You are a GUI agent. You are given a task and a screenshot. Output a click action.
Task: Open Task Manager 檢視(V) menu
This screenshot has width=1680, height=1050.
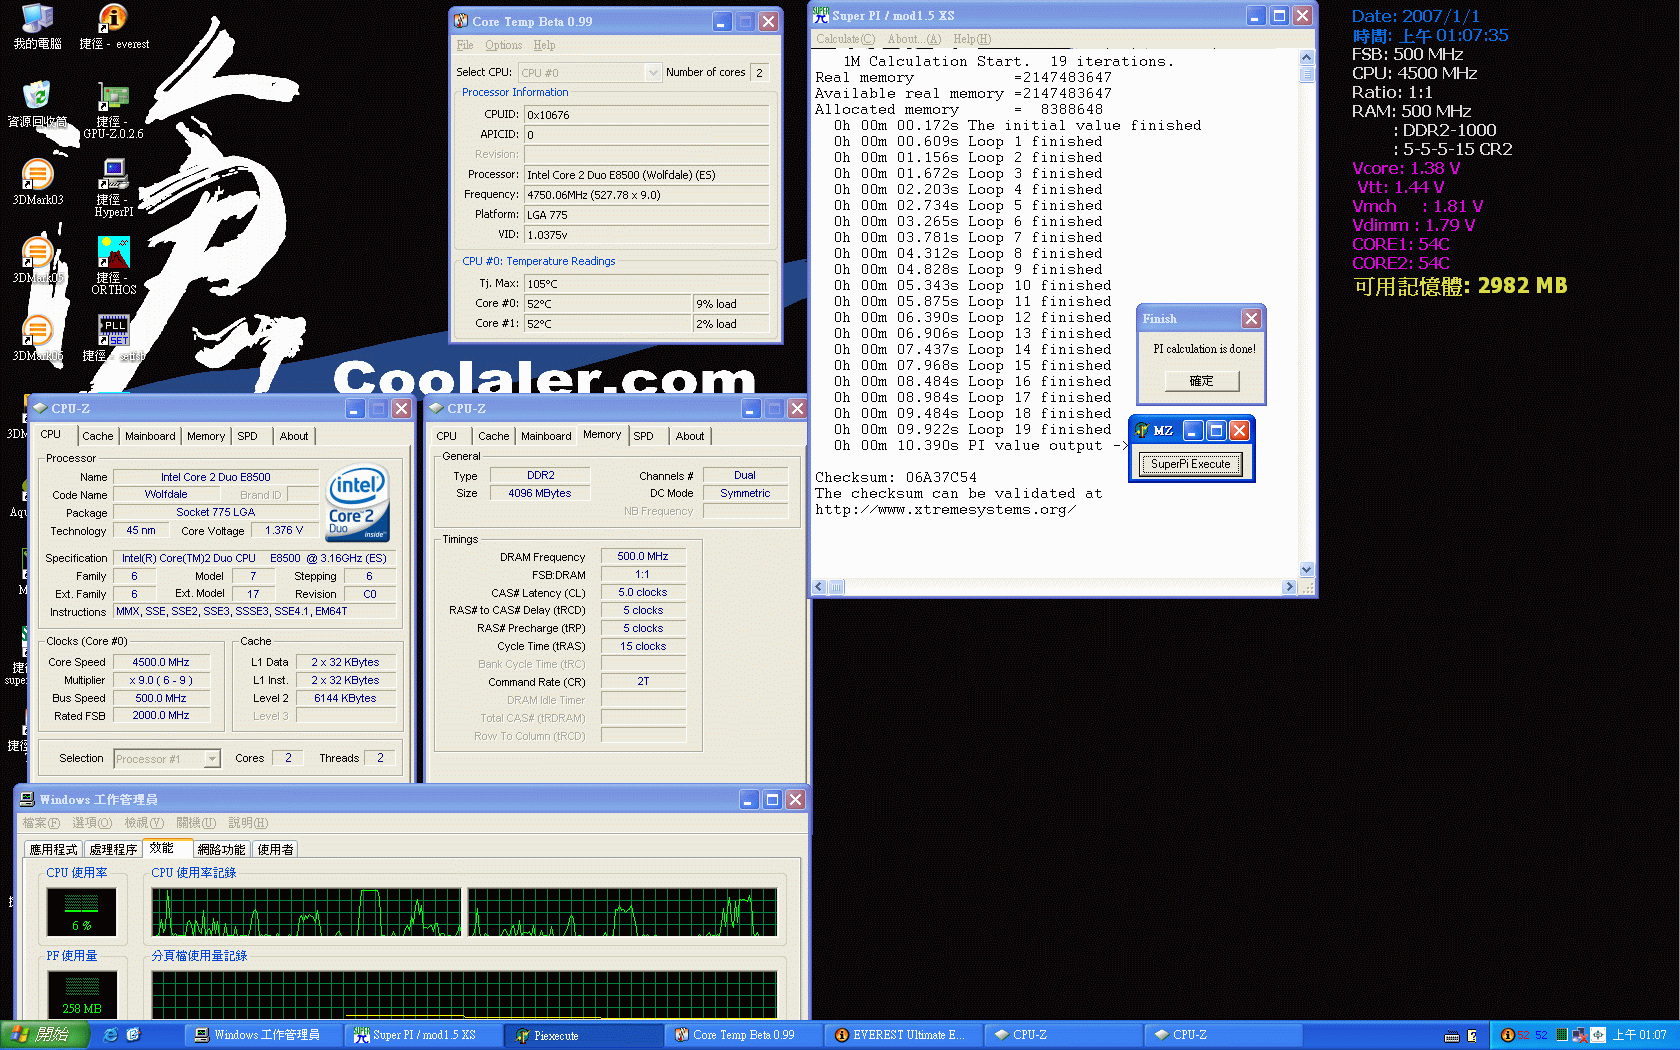[x=143, y=823]
